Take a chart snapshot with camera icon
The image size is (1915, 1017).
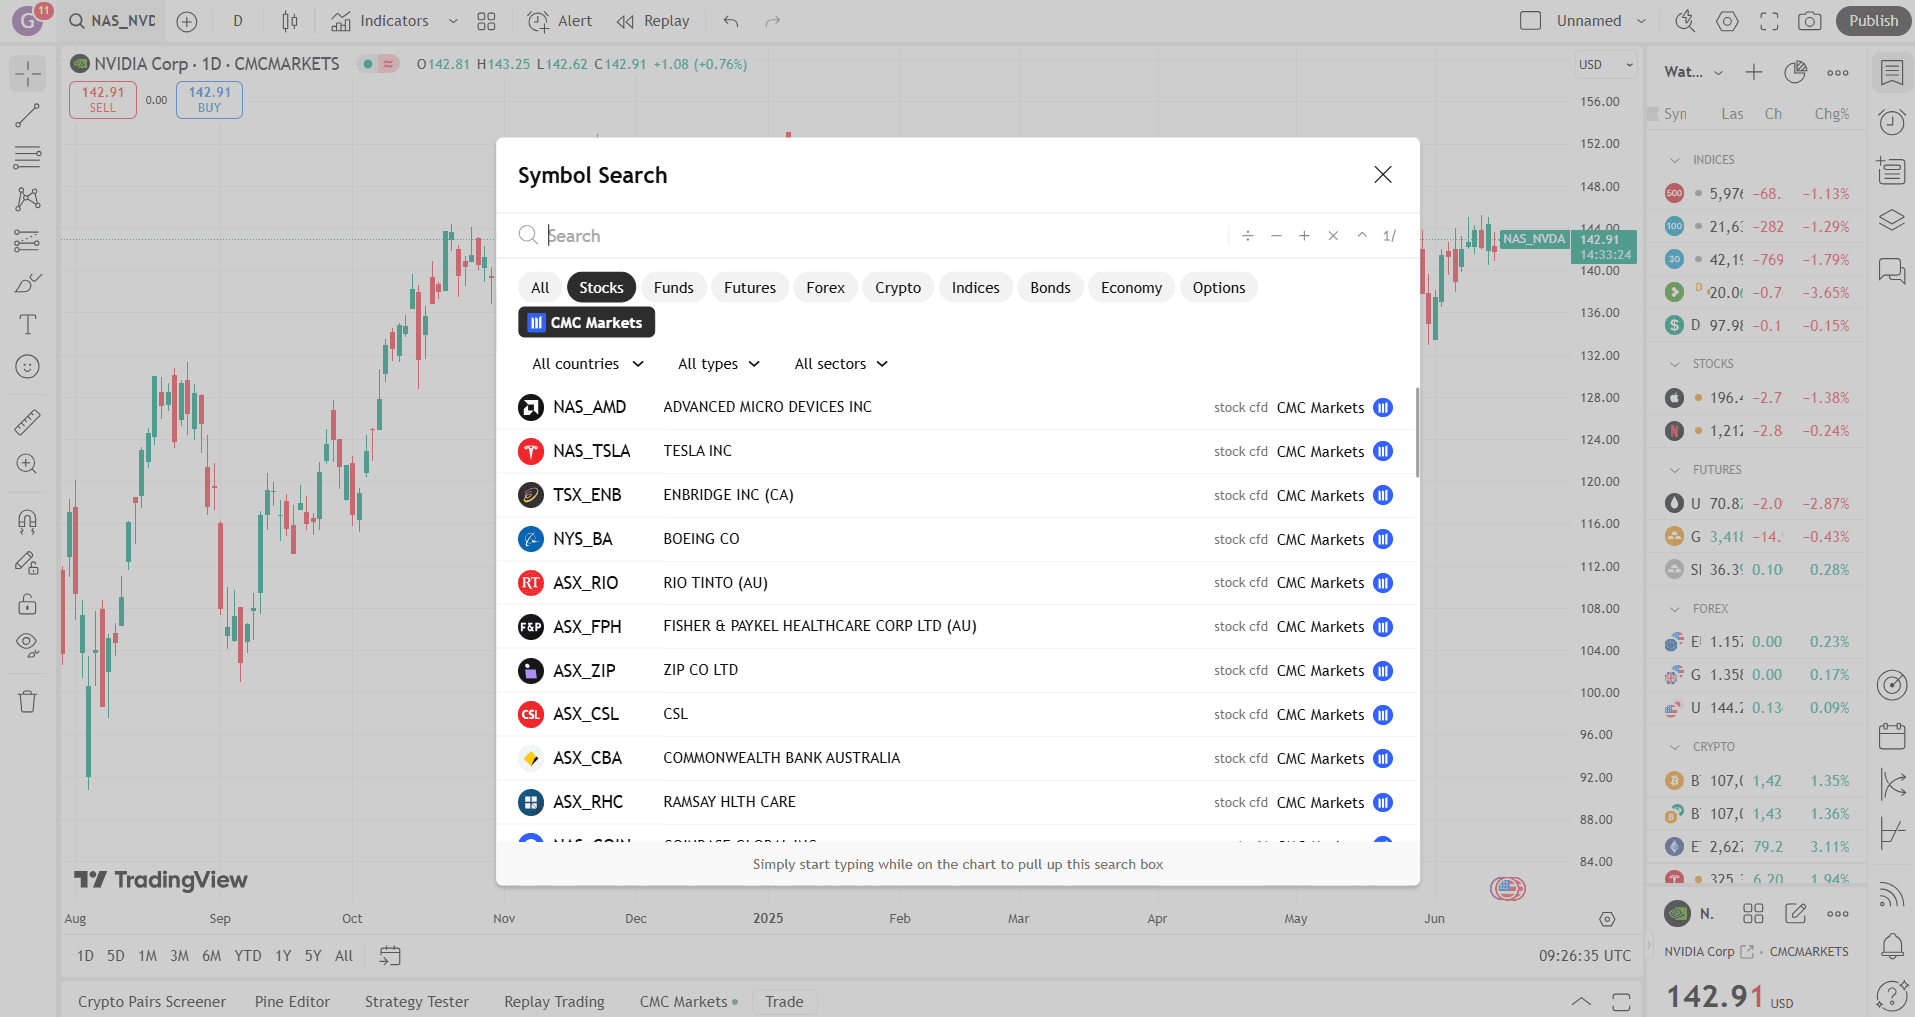tap(1809, 21)
